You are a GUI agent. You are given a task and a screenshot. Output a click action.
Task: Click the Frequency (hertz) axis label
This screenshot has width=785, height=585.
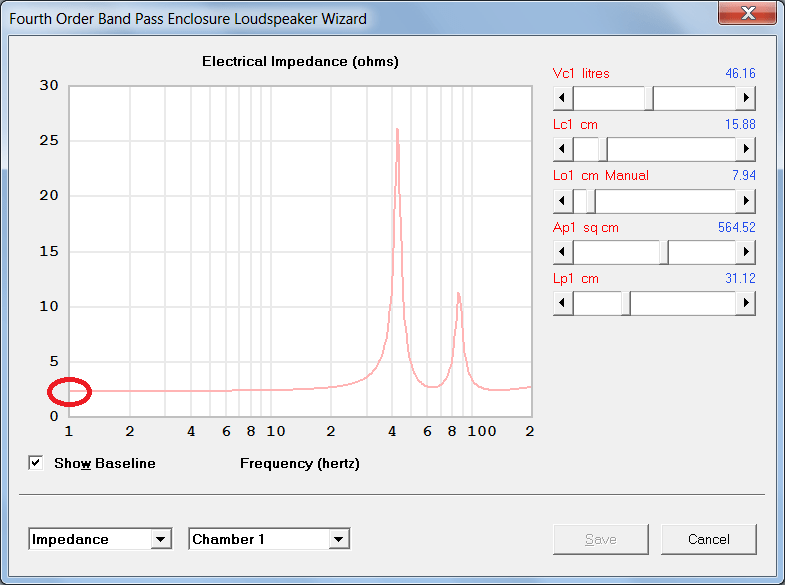(x=300, y=463)
